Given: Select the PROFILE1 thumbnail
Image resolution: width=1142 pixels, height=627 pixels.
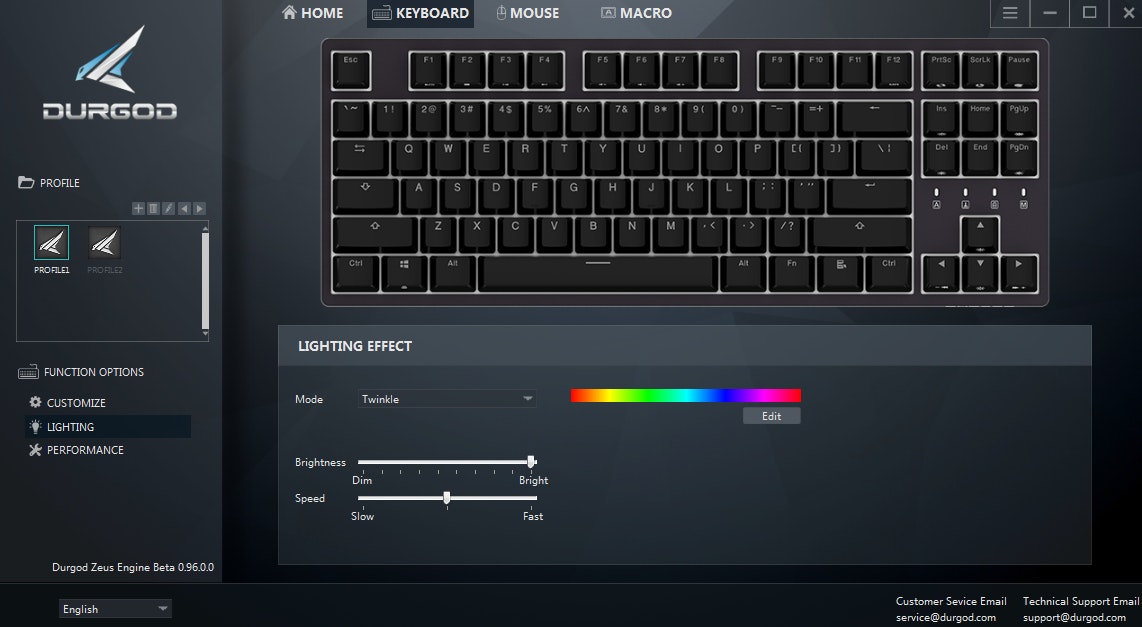Looking at the screenshot, I should point(52,250).
